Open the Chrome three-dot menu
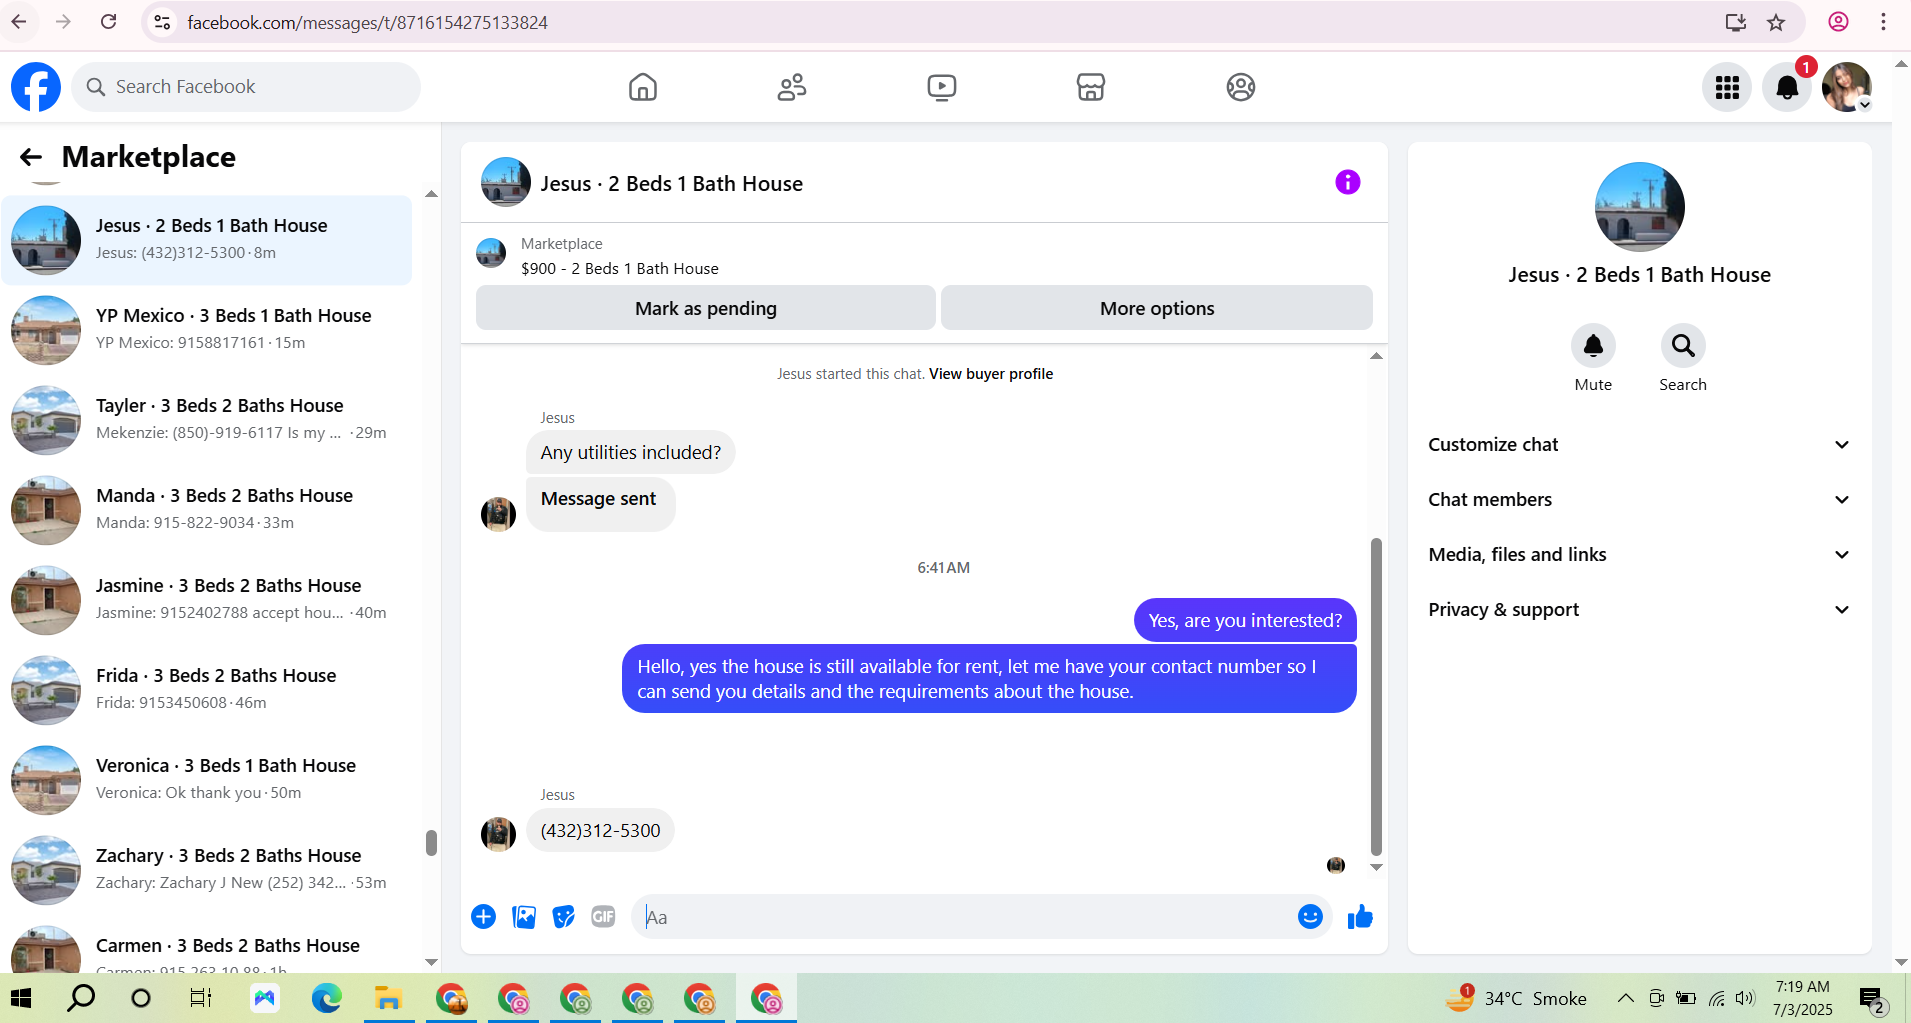The width and height of the screenshot is (1911, 1023). (1883, 22)
